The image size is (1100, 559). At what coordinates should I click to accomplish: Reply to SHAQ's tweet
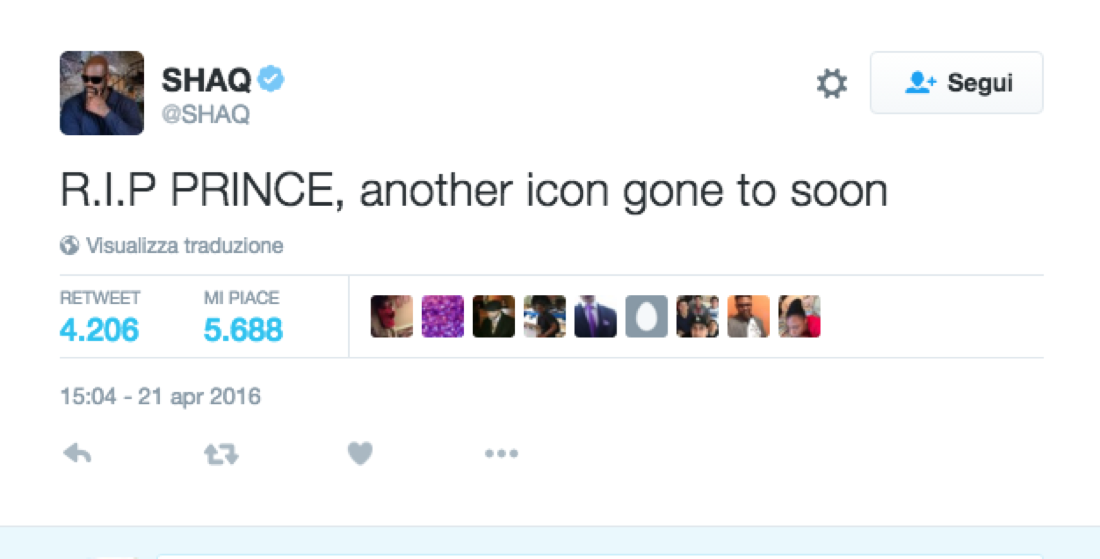77,454
